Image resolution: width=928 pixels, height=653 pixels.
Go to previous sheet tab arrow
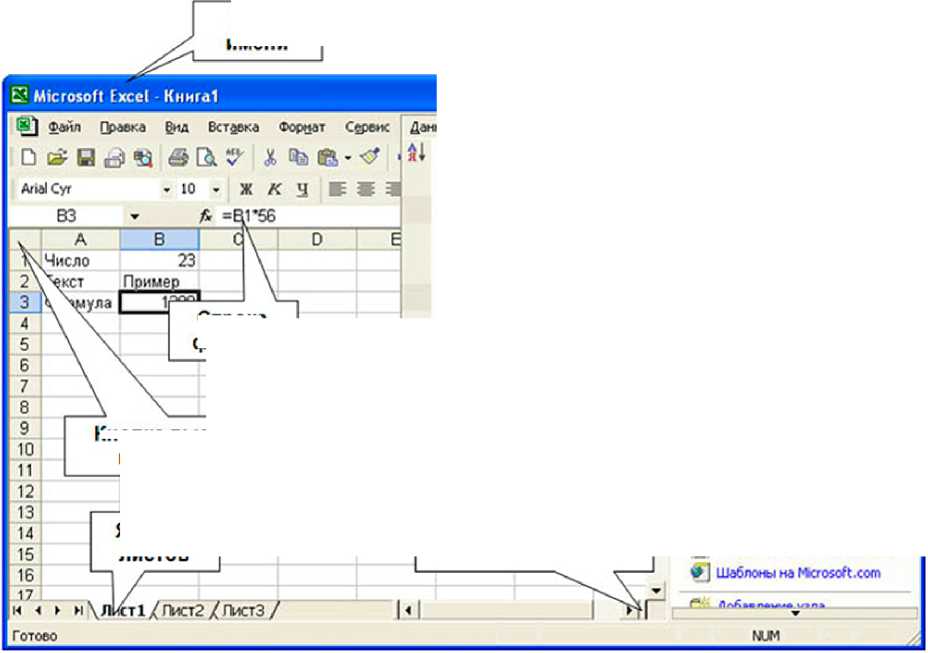click(x=38, y=610)
